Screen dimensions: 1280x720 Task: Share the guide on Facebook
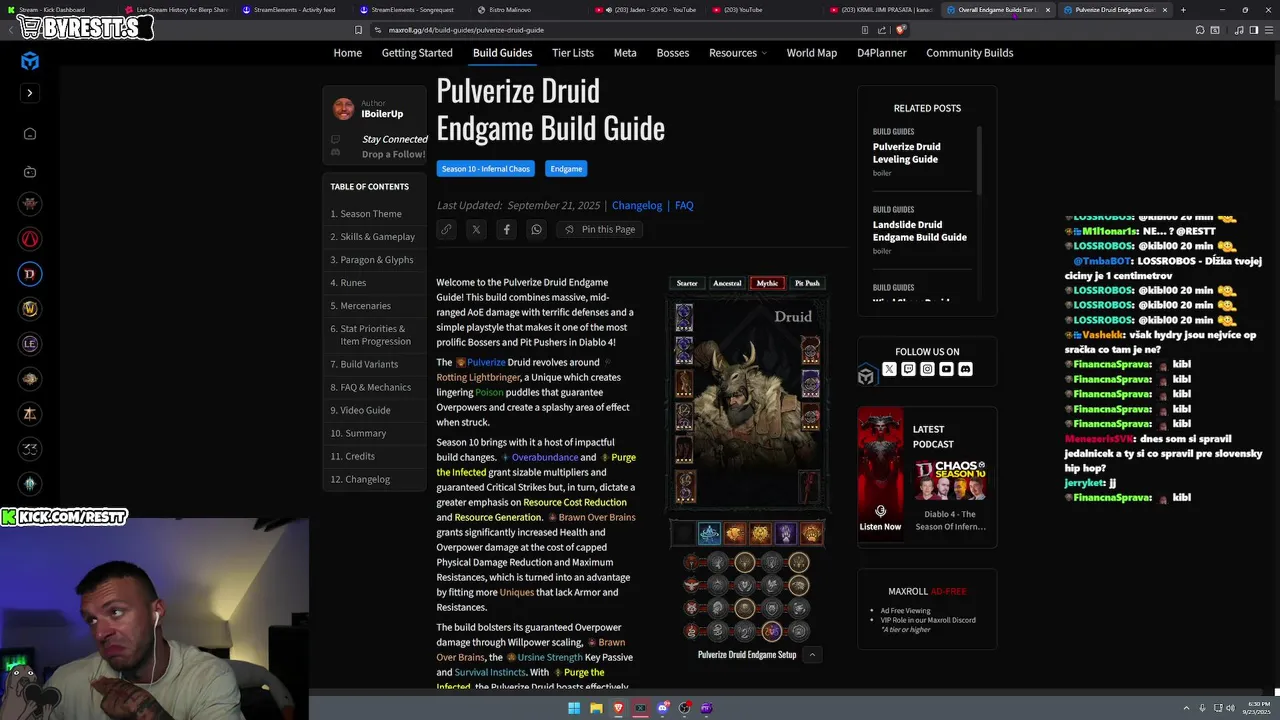click(506, 229)
